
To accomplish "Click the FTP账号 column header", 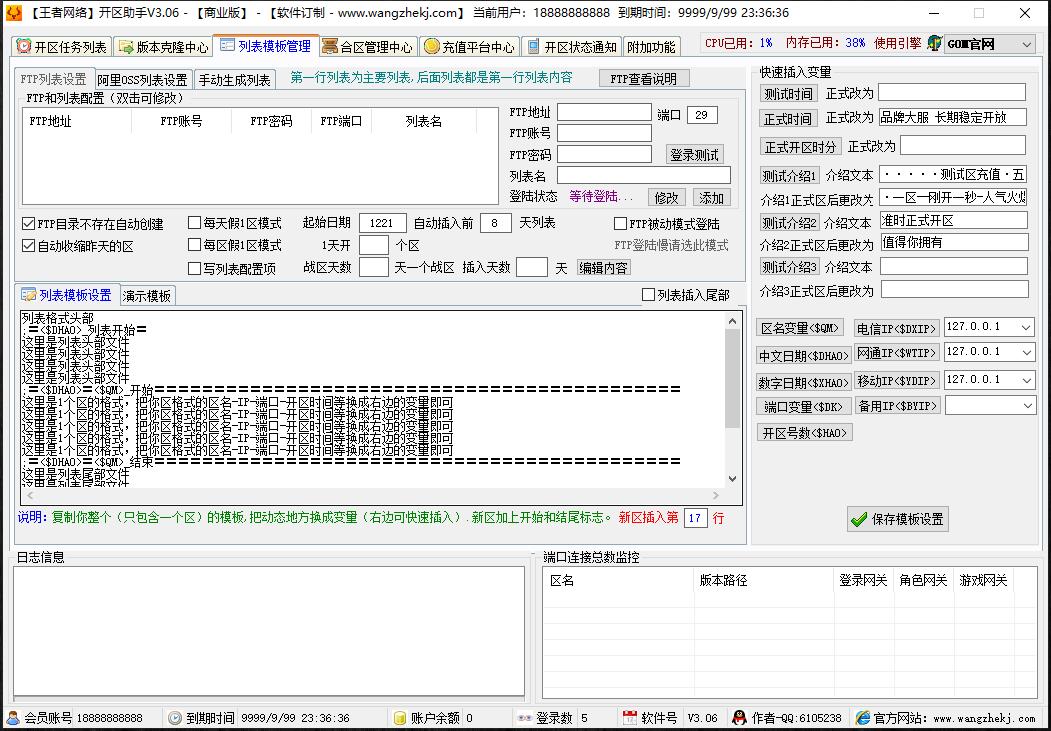I will point(181,121).
